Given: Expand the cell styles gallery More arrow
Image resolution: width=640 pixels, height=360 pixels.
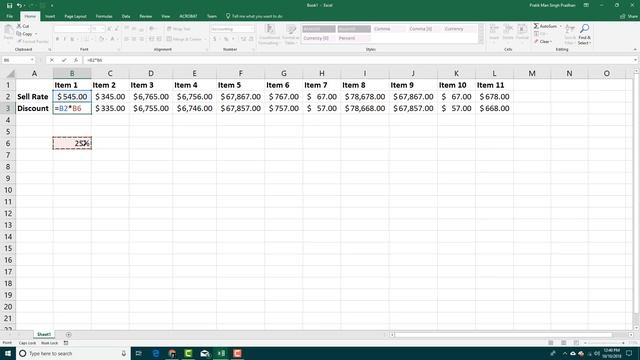Looking at the screenshot, I should [481, 40].
